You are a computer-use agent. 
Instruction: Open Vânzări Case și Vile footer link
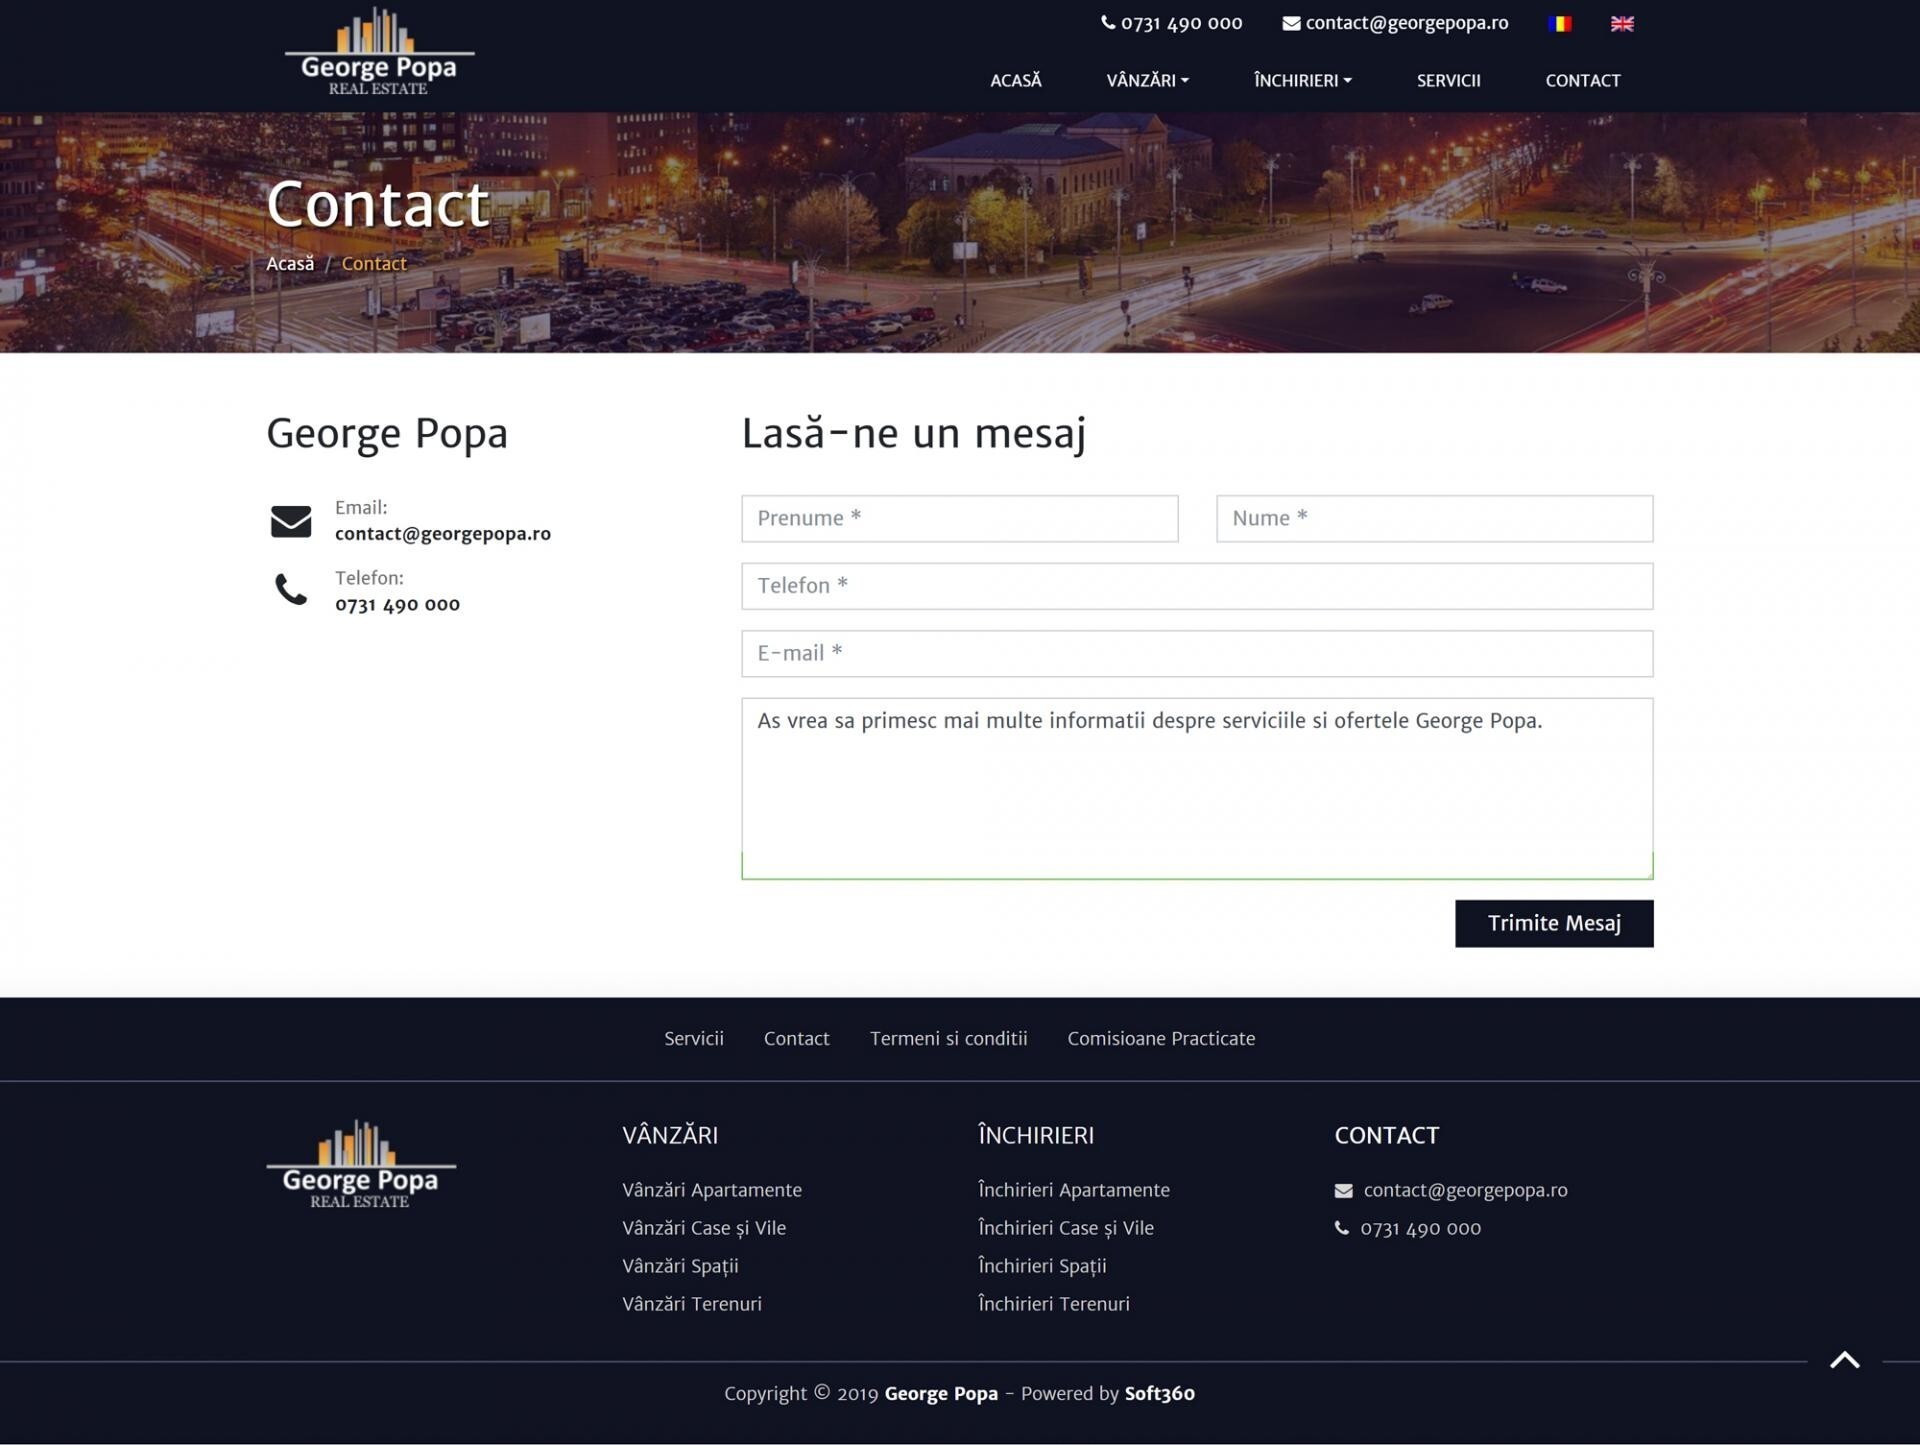click(x=703, y=1228)
